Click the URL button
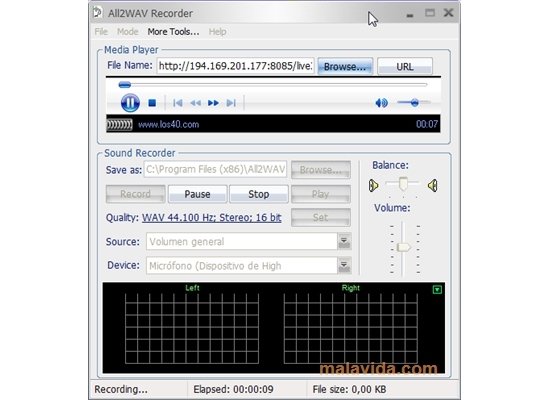The image size is (550, 400). (x=405, y=66)
